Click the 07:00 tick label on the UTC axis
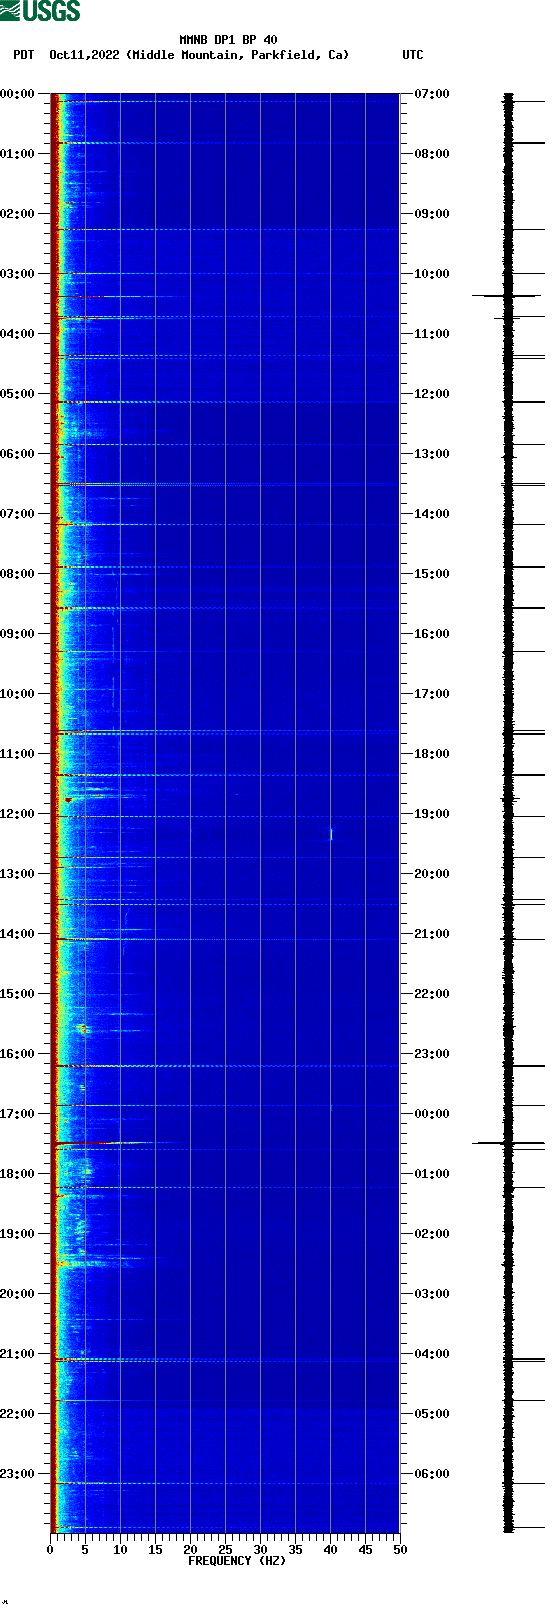Screen dimensions: 552x1613 coord(432,94)
